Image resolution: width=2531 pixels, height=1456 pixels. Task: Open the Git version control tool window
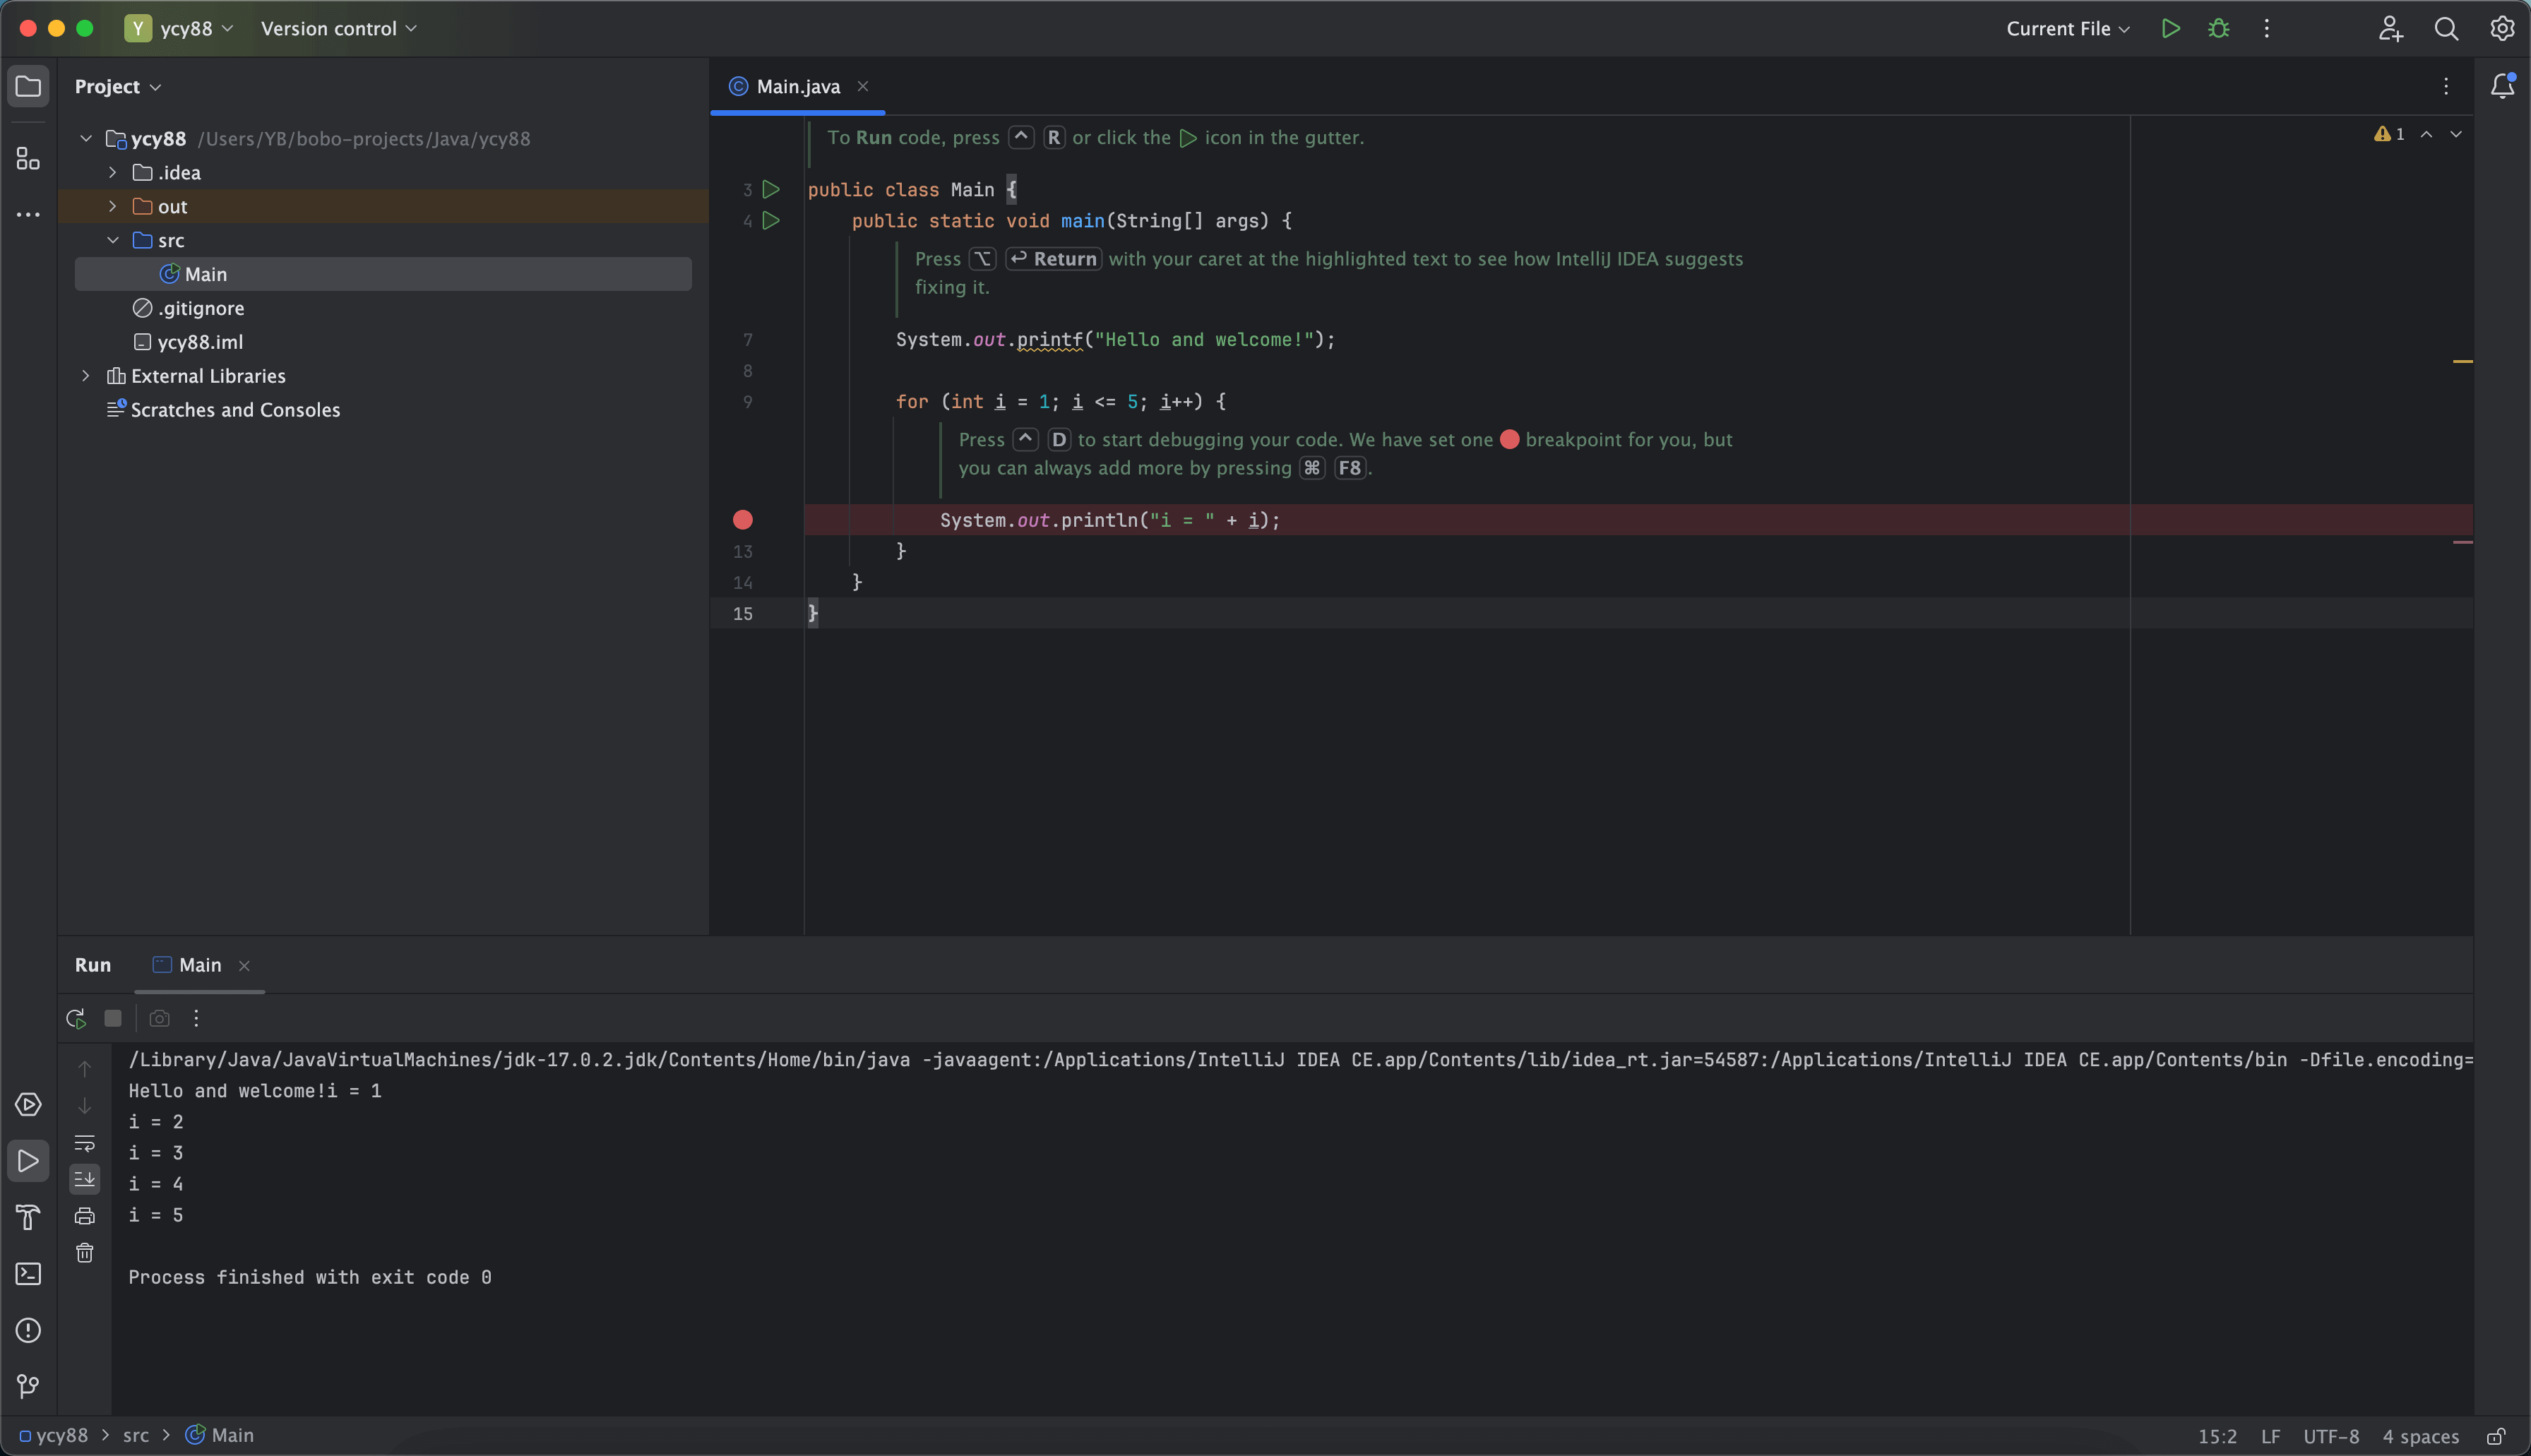[x=28, y=1386]
